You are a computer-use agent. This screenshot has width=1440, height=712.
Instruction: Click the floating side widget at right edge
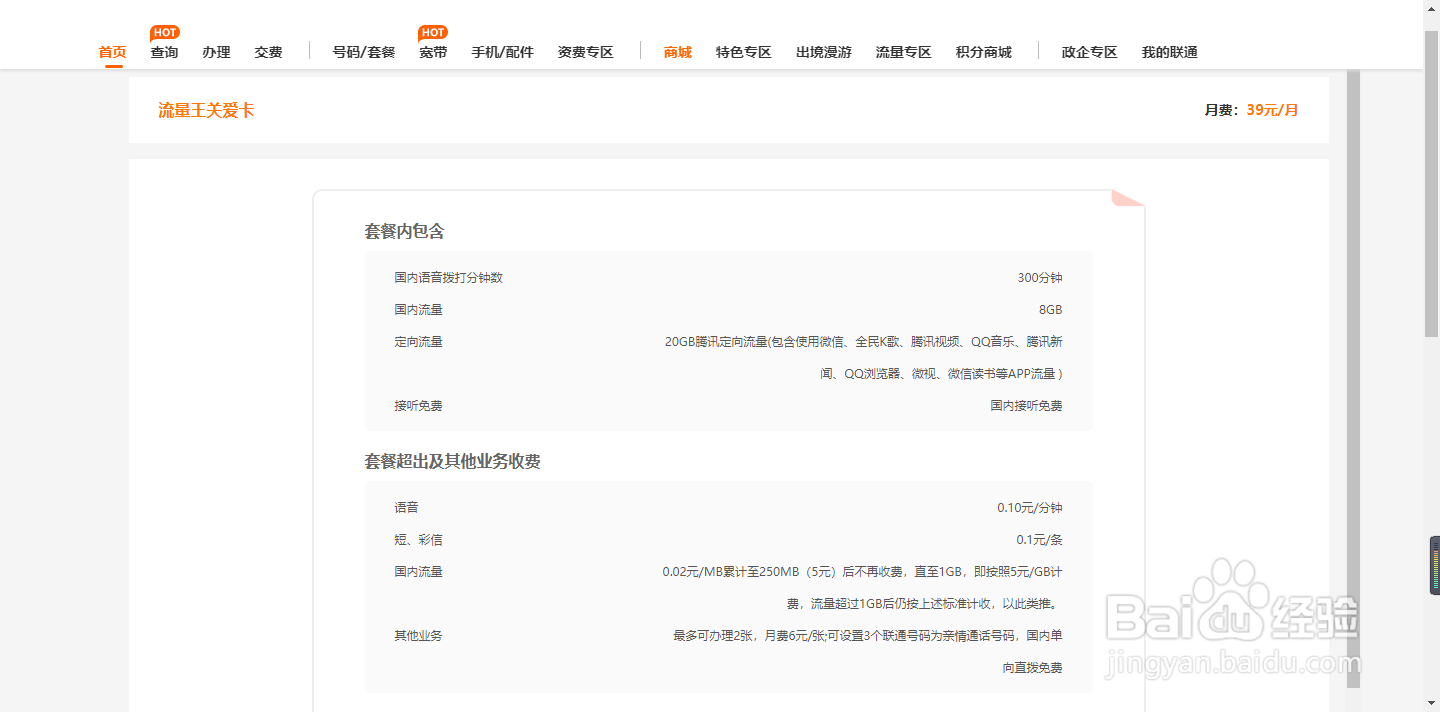[1435, 566]
